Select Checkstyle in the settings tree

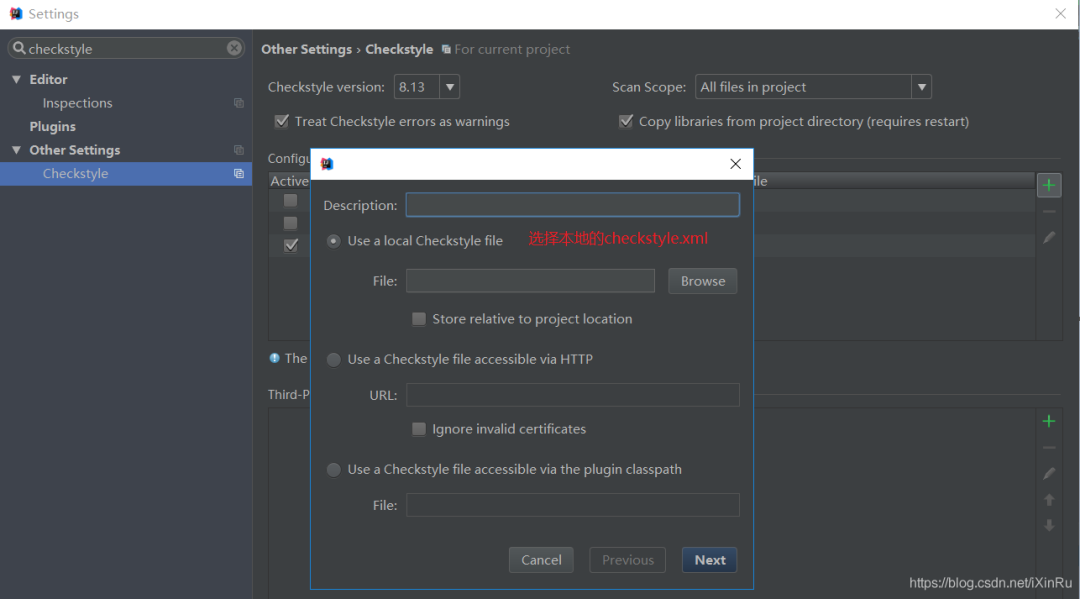coord(75,174)
